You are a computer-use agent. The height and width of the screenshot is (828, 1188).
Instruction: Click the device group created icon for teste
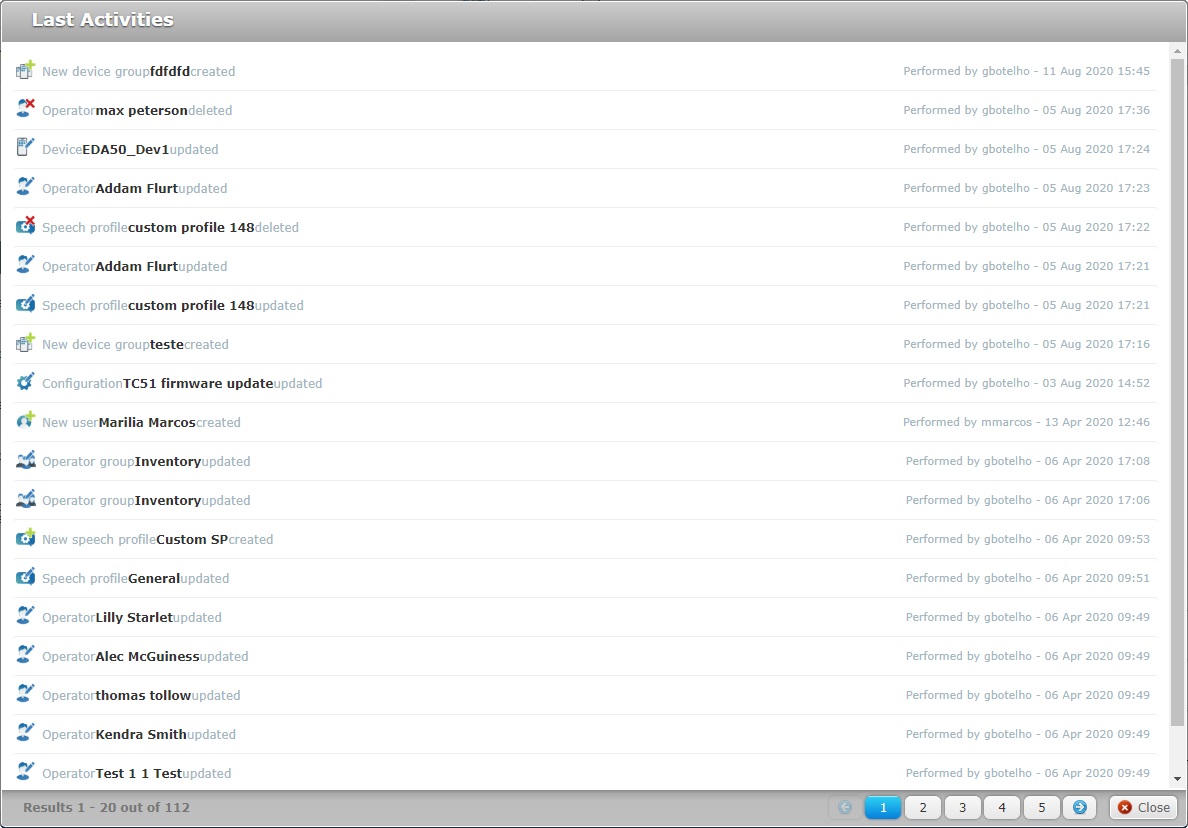click(x=26, y=344)
